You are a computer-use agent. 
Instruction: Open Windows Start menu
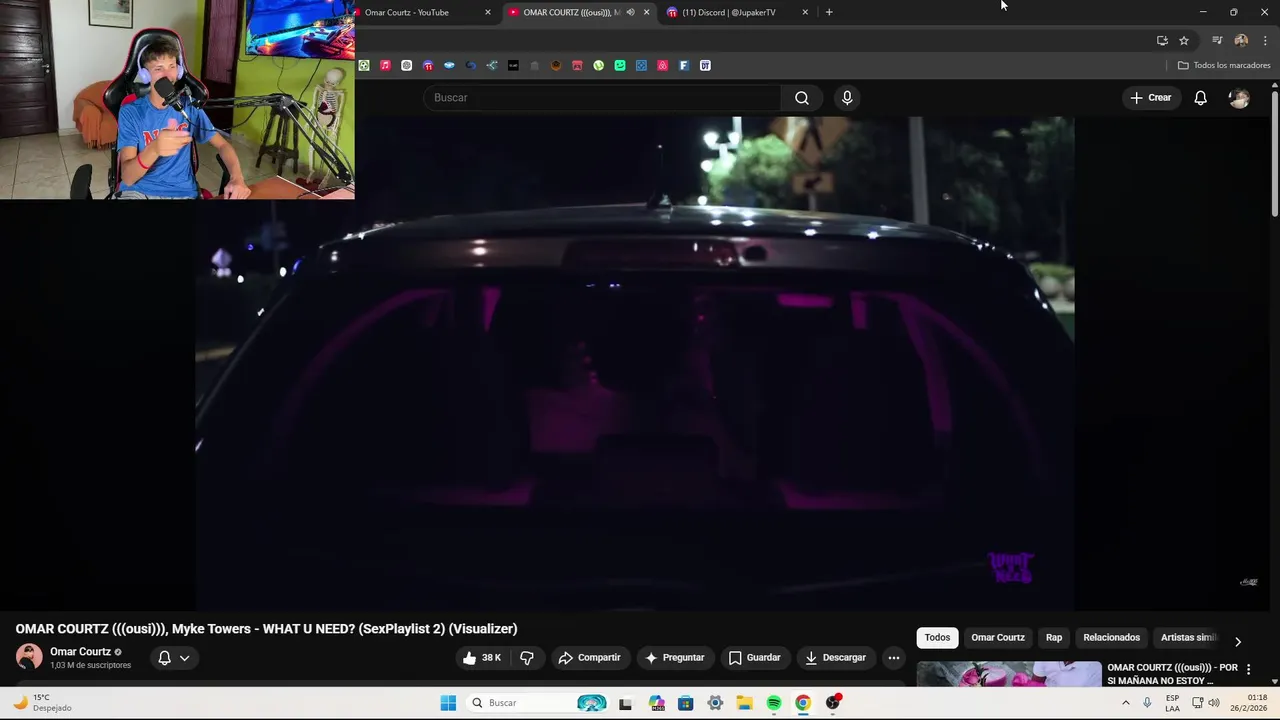tap(448, 703)
